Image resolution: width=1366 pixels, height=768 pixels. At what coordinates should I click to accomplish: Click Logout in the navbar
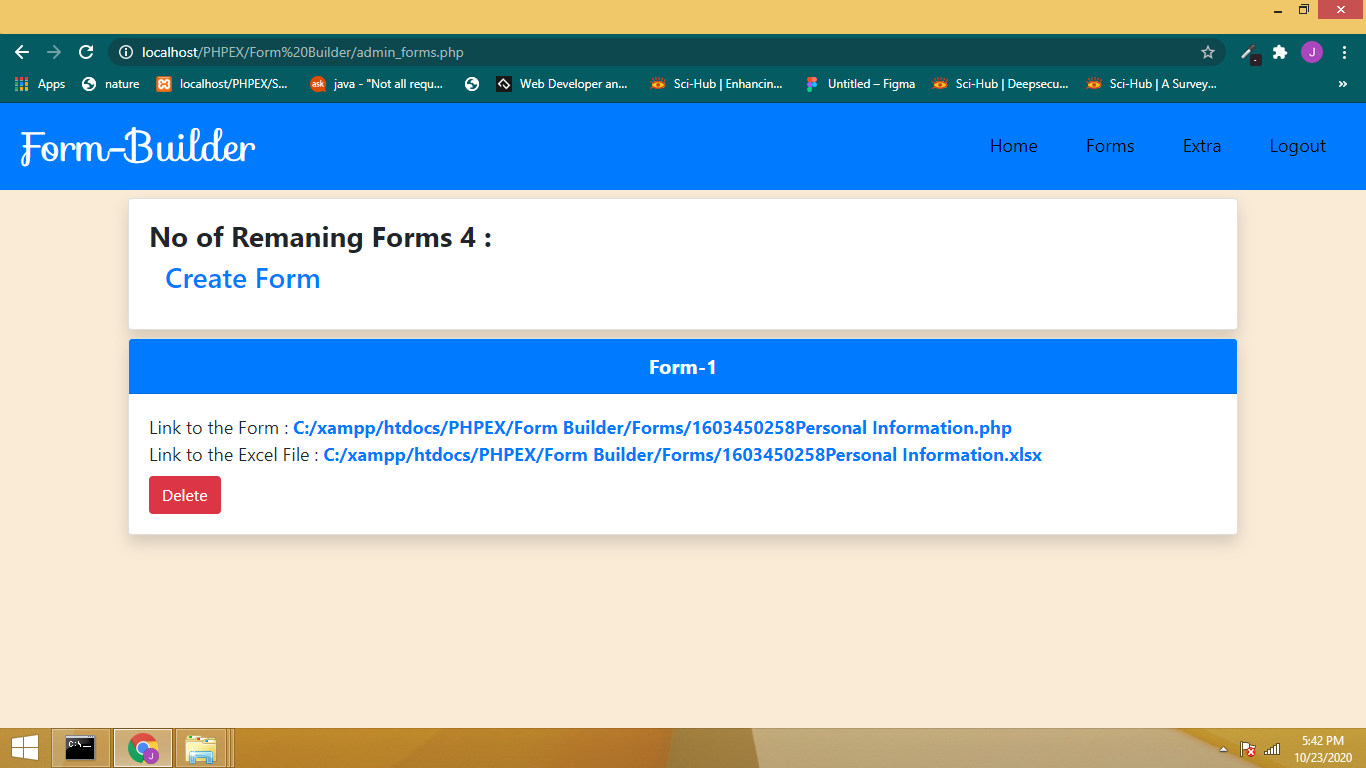pyautogui.click(x=1298, y=146)
